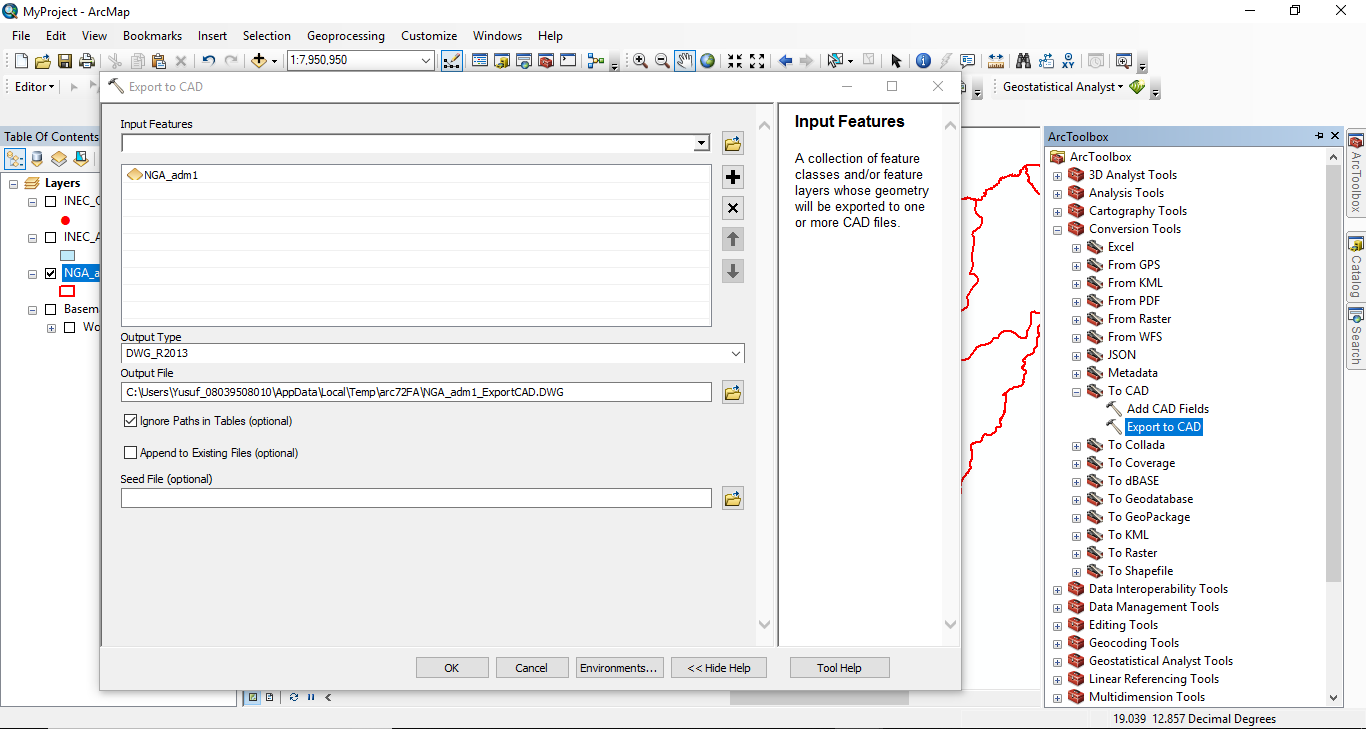Open the Identify tool
This screenshot has height=729, width=1366.
[922, 60]
